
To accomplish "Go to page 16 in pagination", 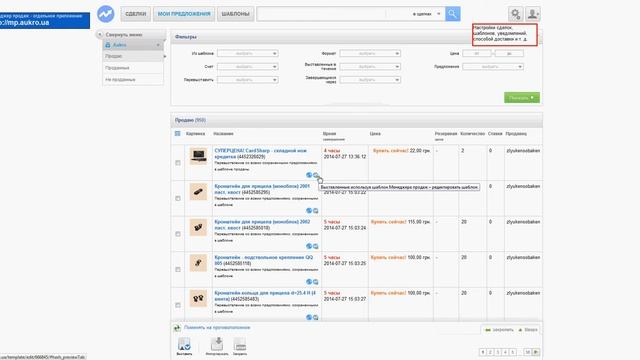I will 527,352.
